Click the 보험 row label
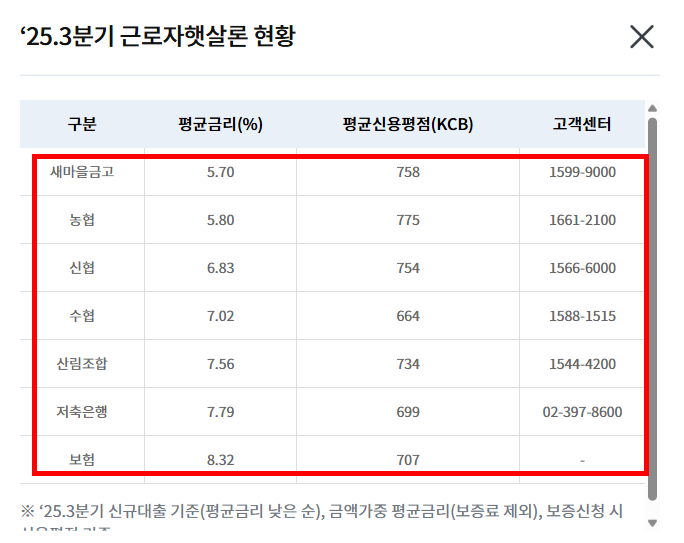Screen dimensions: 684x543 (x=82, y=460)
